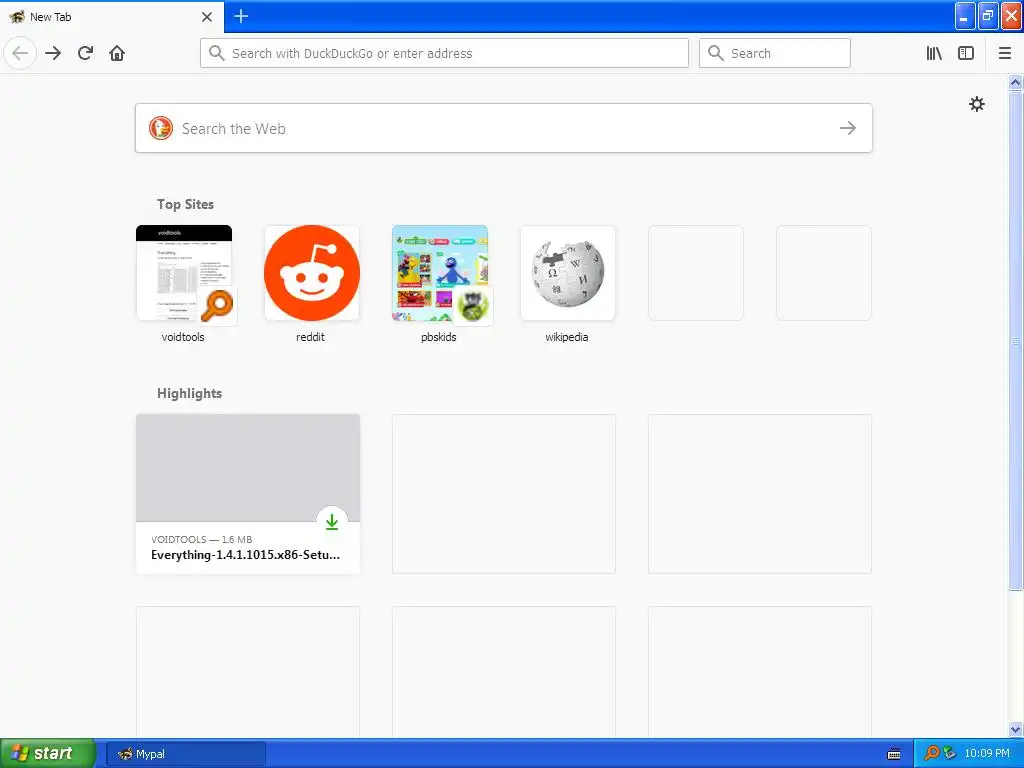
Task: Focus the toolbar Search field
Action: tap(775, 53)
